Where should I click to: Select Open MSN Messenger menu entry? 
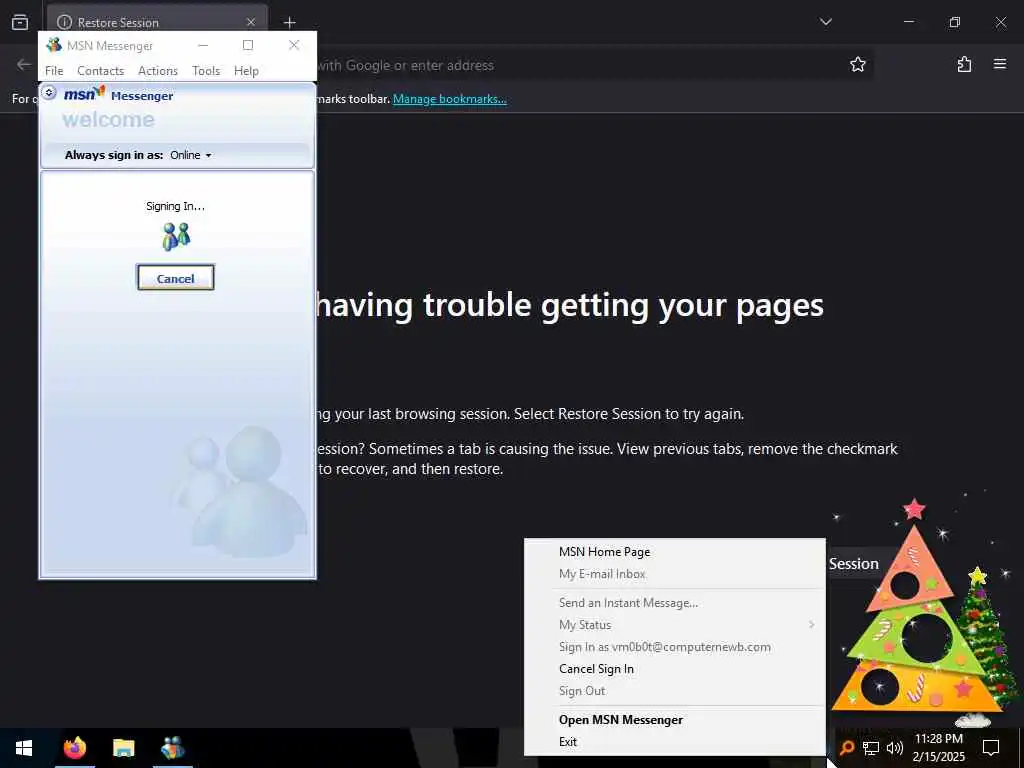[675, 720]
